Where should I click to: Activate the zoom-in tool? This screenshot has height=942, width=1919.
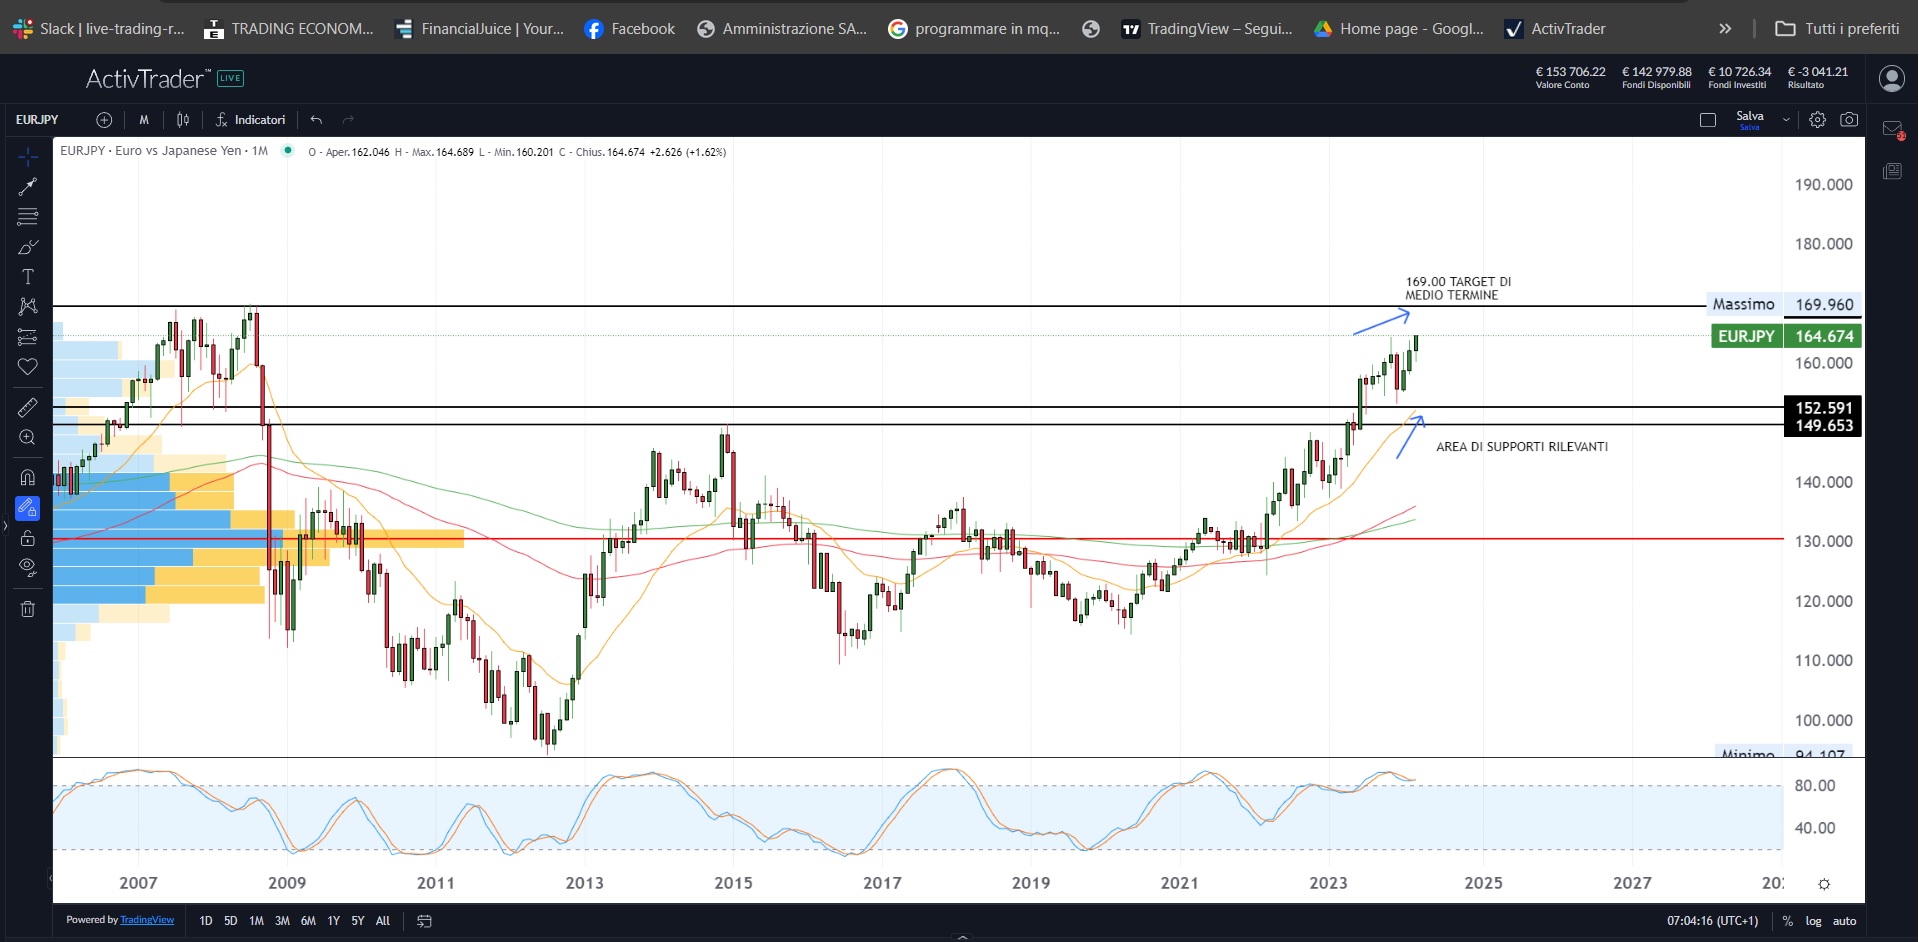click(28, 437)
